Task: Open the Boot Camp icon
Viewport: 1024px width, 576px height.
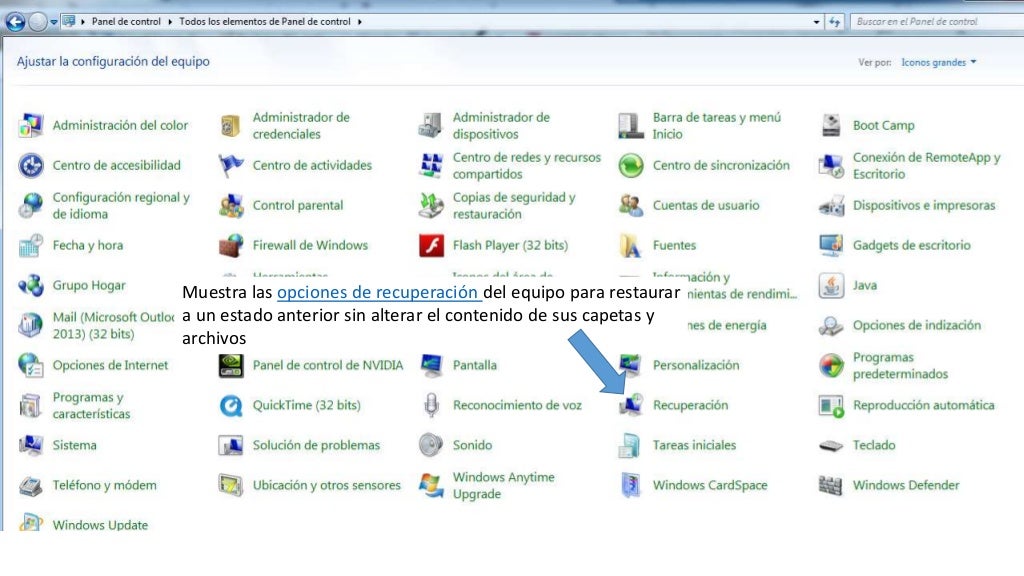Action: pos(831,125)
